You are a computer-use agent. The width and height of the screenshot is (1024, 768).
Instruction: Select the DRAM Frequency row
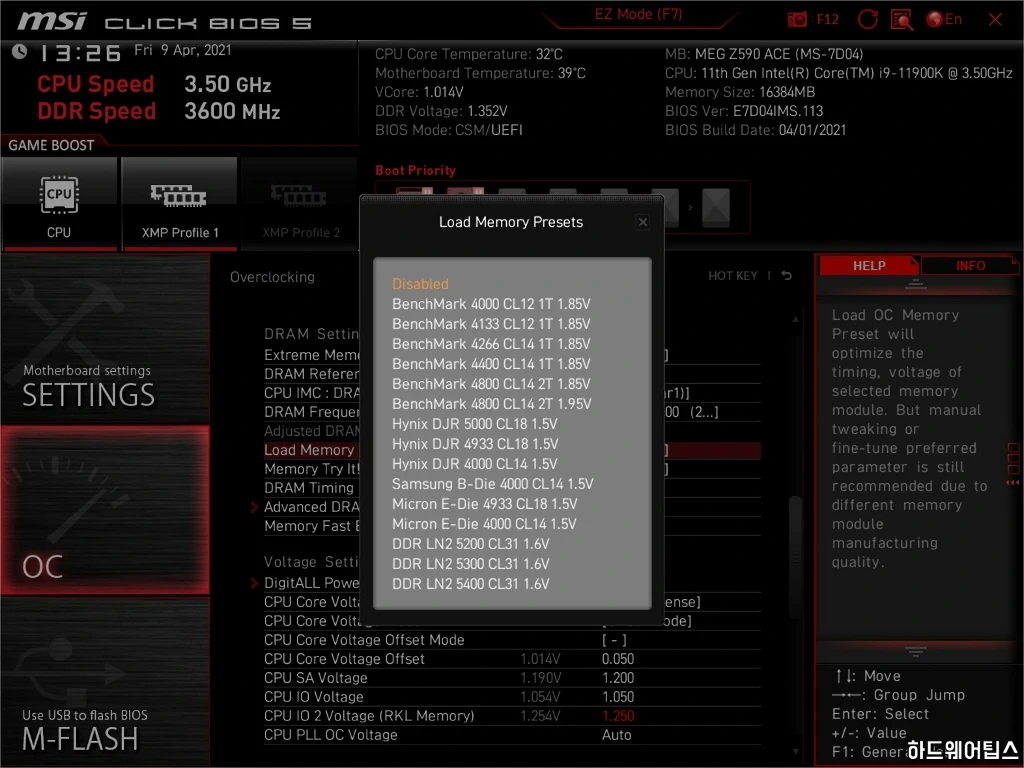coord(512,413)
